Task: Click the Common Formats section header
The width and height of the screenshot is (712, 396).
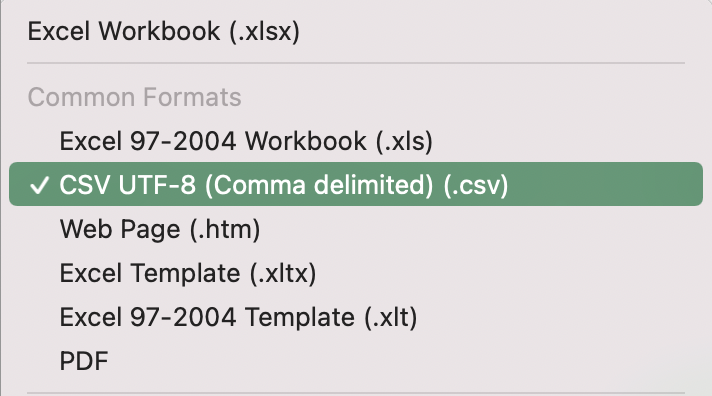Action: (x=134, y=97)
